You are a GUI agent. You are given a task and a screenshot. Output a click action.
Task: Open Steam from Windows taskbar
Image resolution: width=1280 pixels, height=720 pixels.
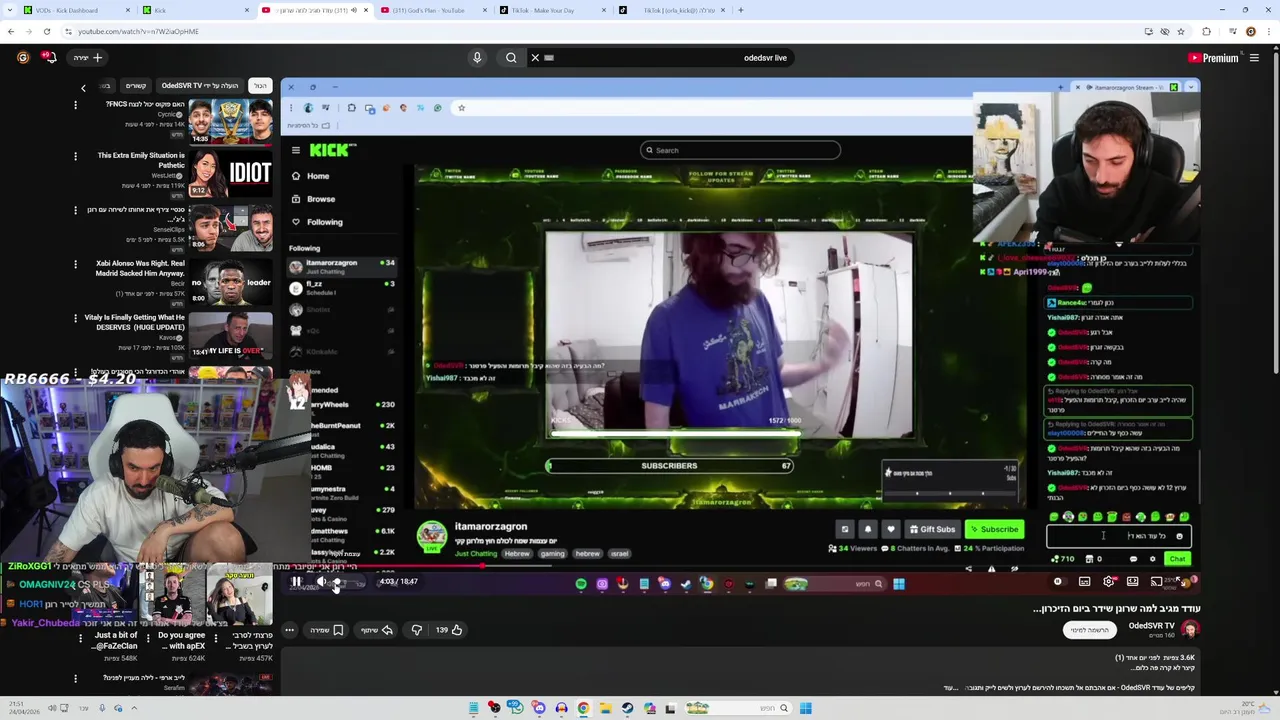[627, 708]
